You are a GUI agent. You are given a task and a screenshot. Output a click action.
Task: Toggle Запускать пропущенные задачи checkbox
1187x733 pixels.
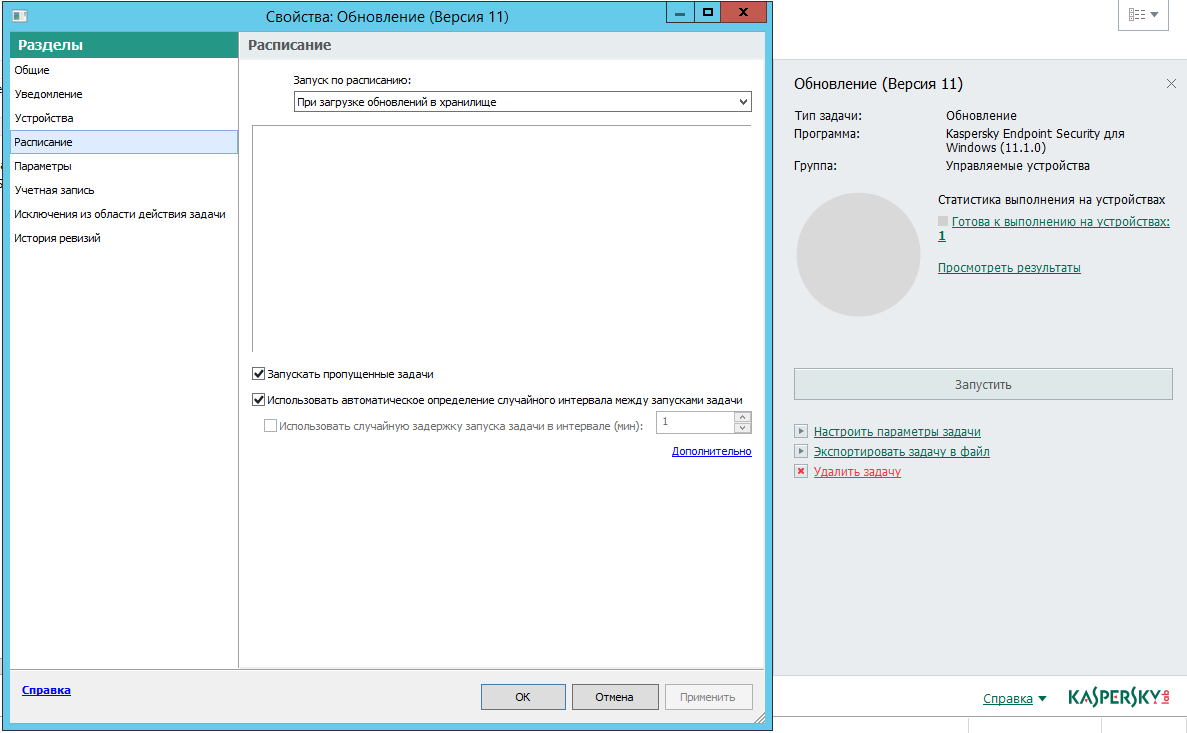pyautogui.click(x=258, y=373)
